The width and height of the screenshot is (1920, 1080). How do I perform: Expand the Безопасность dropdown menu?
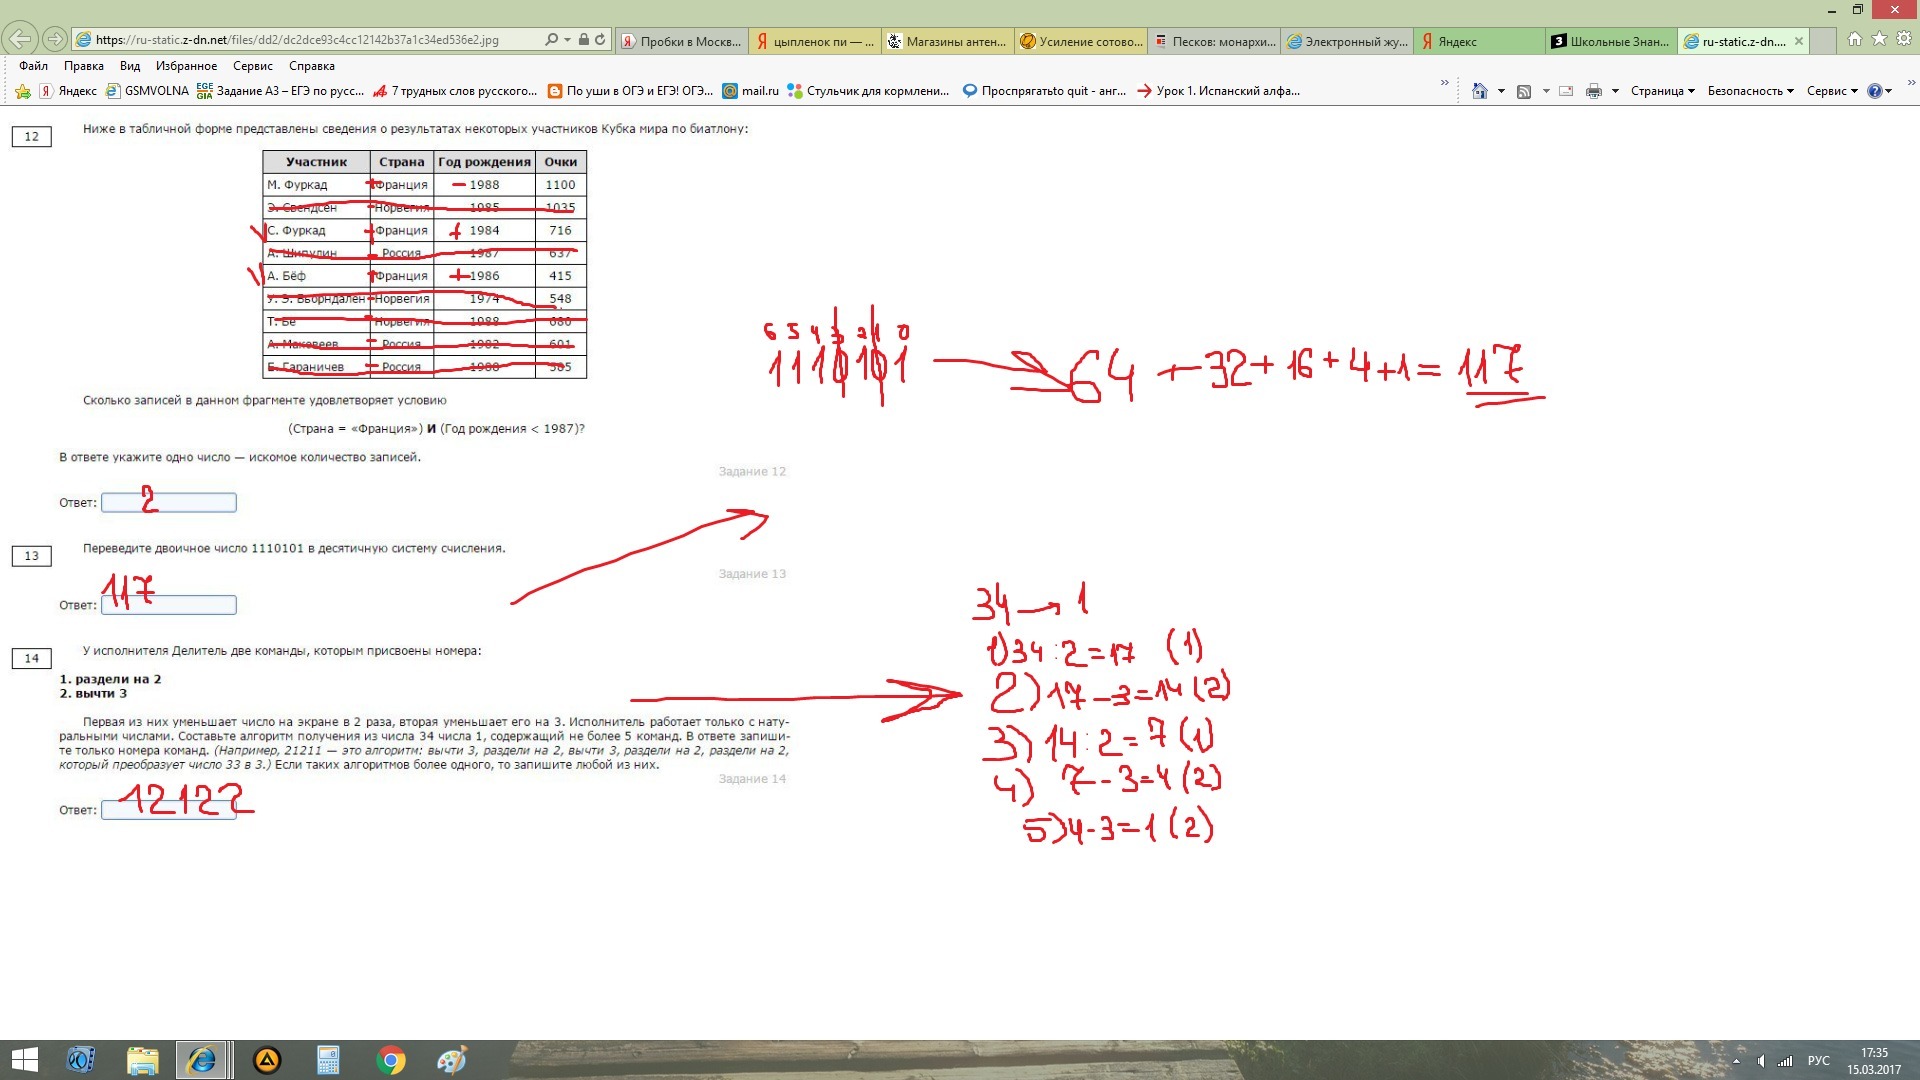pos(1750,91)
